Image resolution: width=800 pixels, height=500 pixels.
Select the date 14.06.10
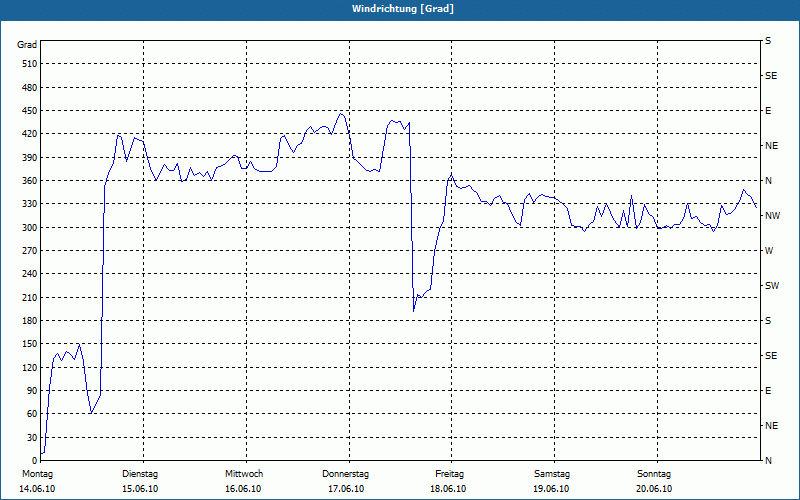(37, 489)
